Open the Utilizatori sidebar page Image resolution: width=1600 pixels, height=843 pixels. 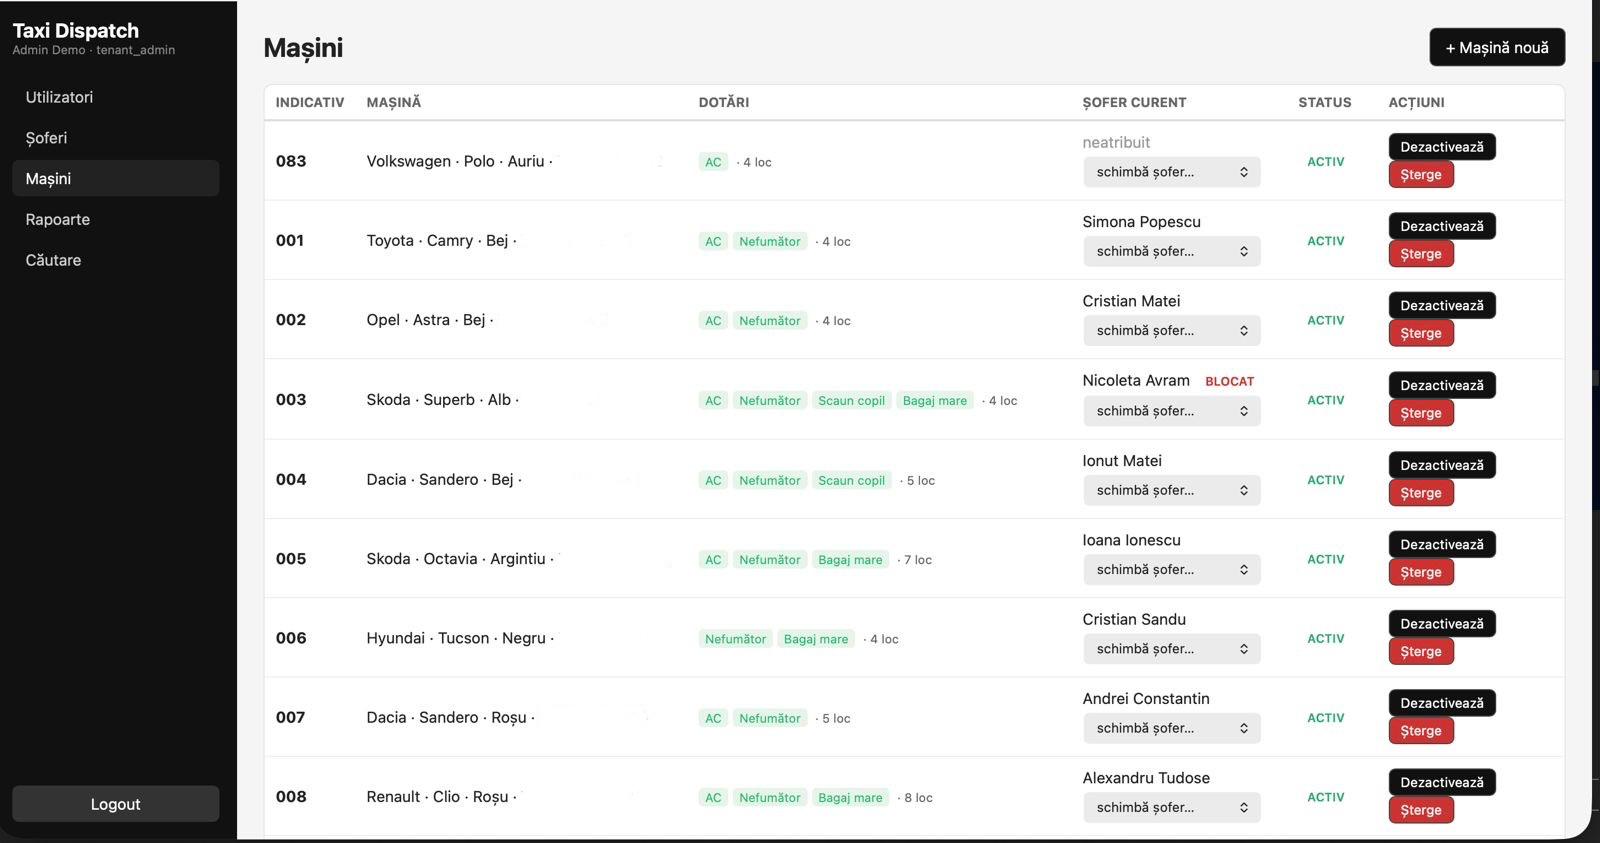click(x=59, y=97)
